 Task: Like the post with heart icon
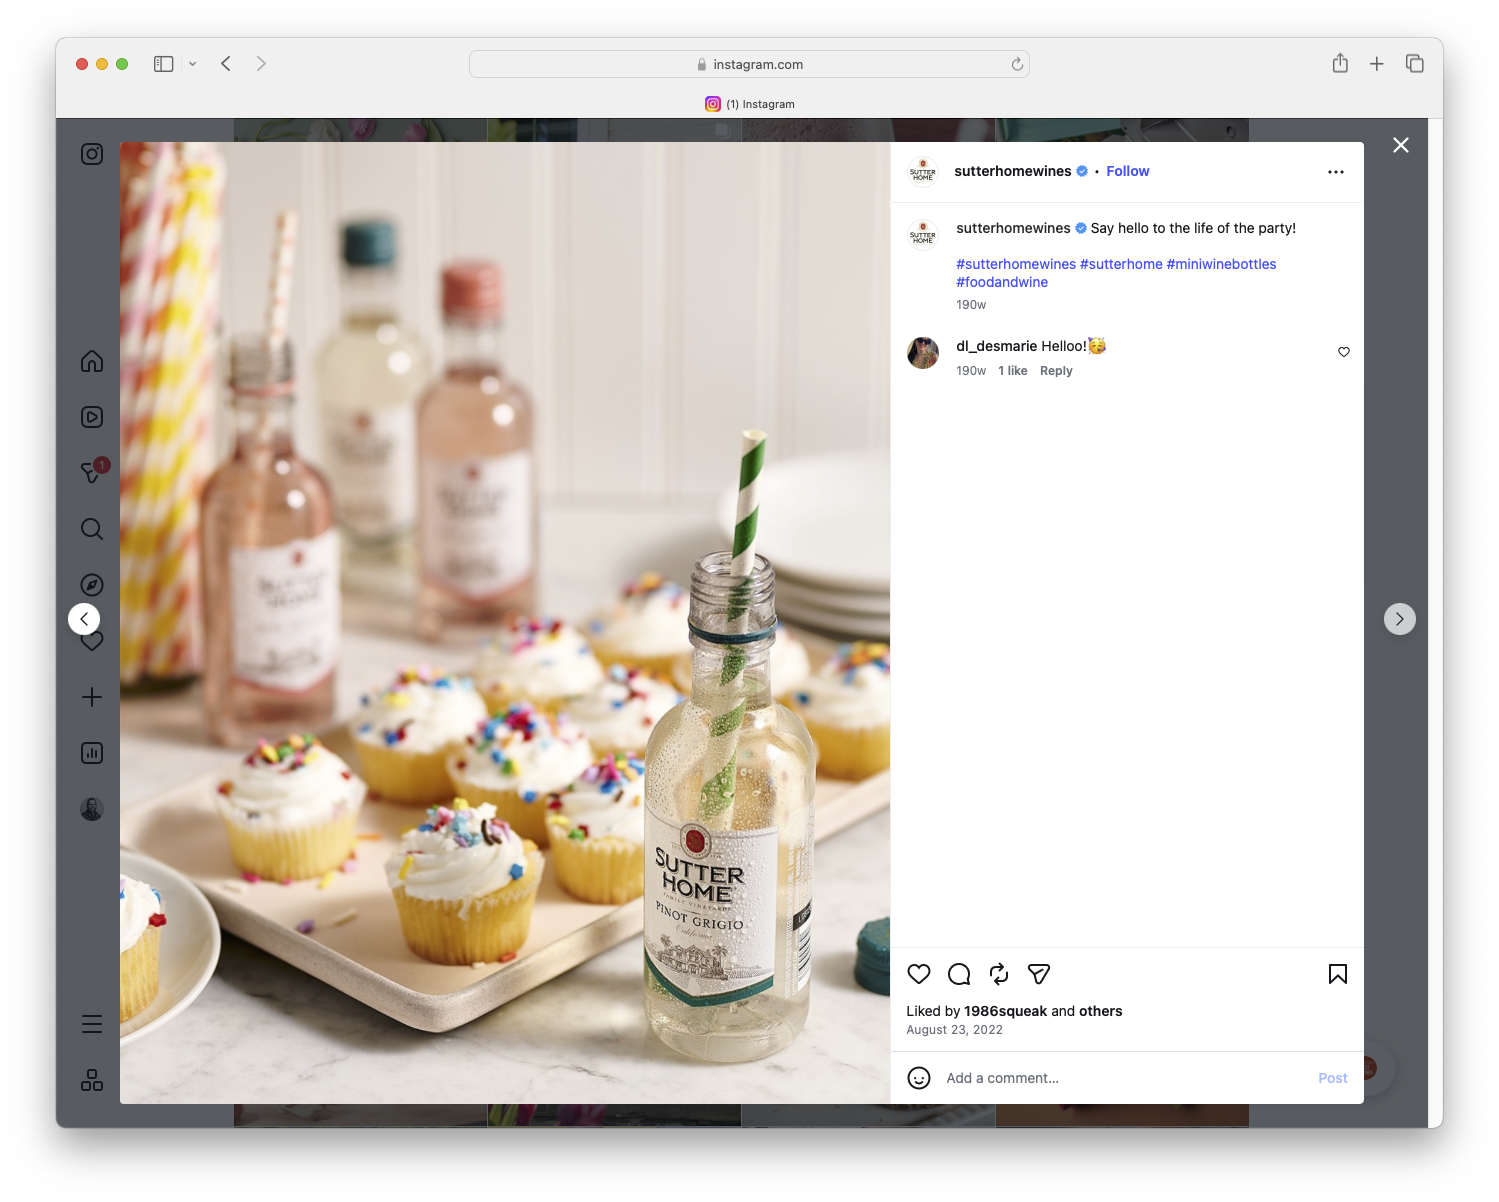pos(919,974)
